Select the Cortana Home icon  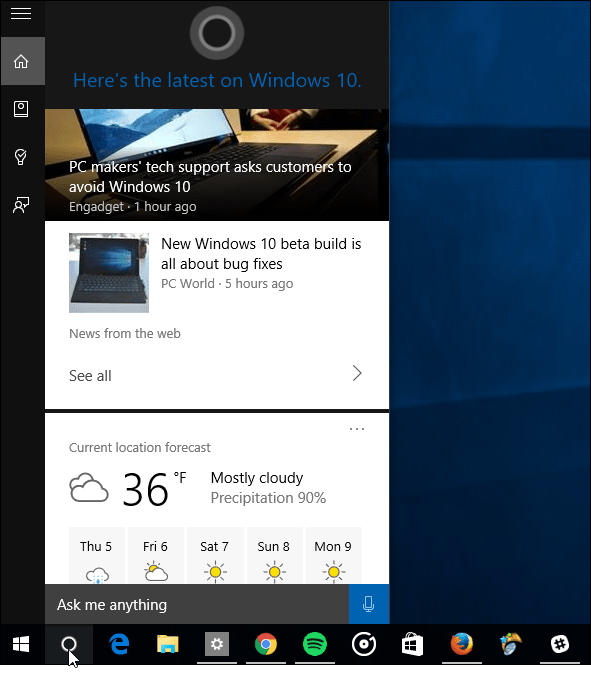(x=22, y=61)
